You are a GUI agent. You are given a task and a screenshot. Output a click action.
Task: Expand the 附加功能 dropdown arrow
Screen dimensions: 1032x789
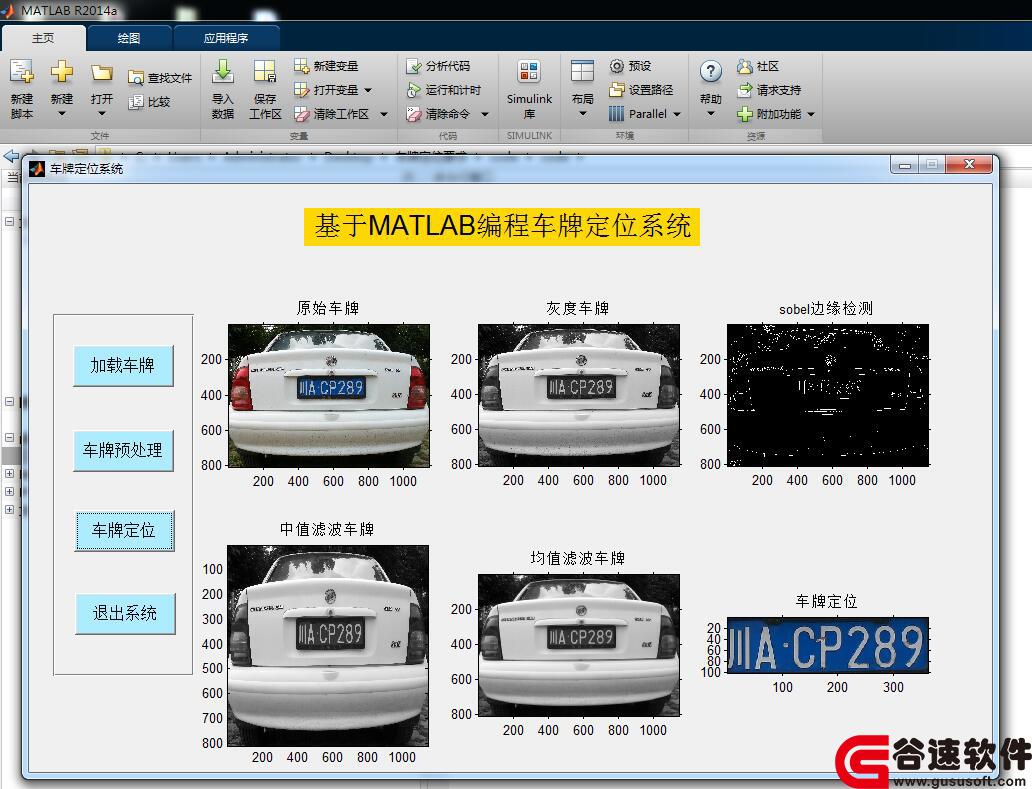(x=811, y=115)
